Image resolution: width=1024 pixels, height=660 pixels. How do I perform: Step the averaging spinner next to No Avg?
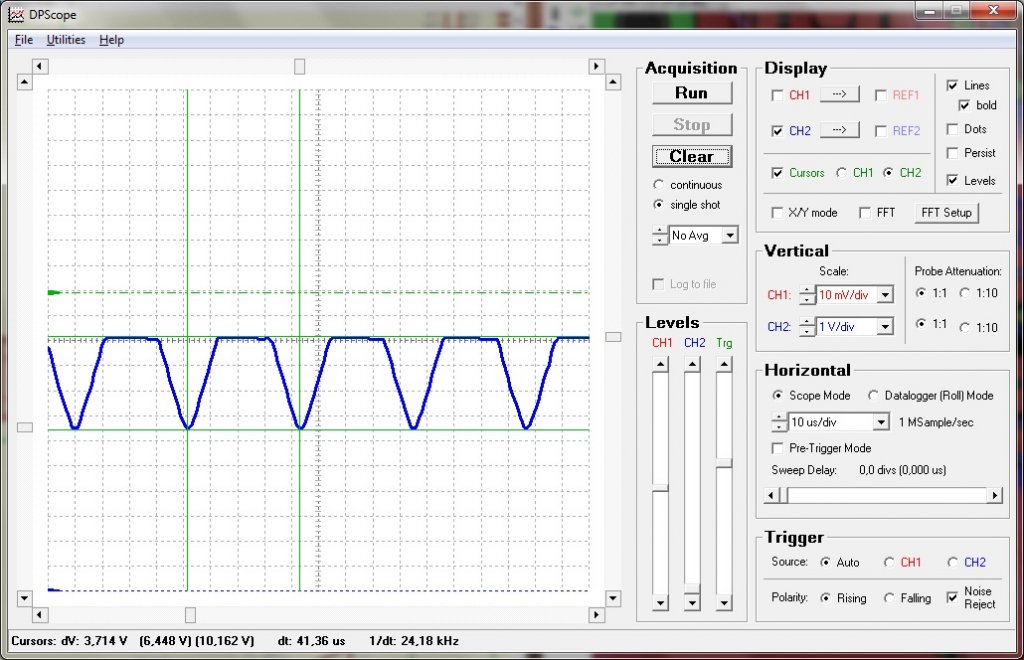660,235
